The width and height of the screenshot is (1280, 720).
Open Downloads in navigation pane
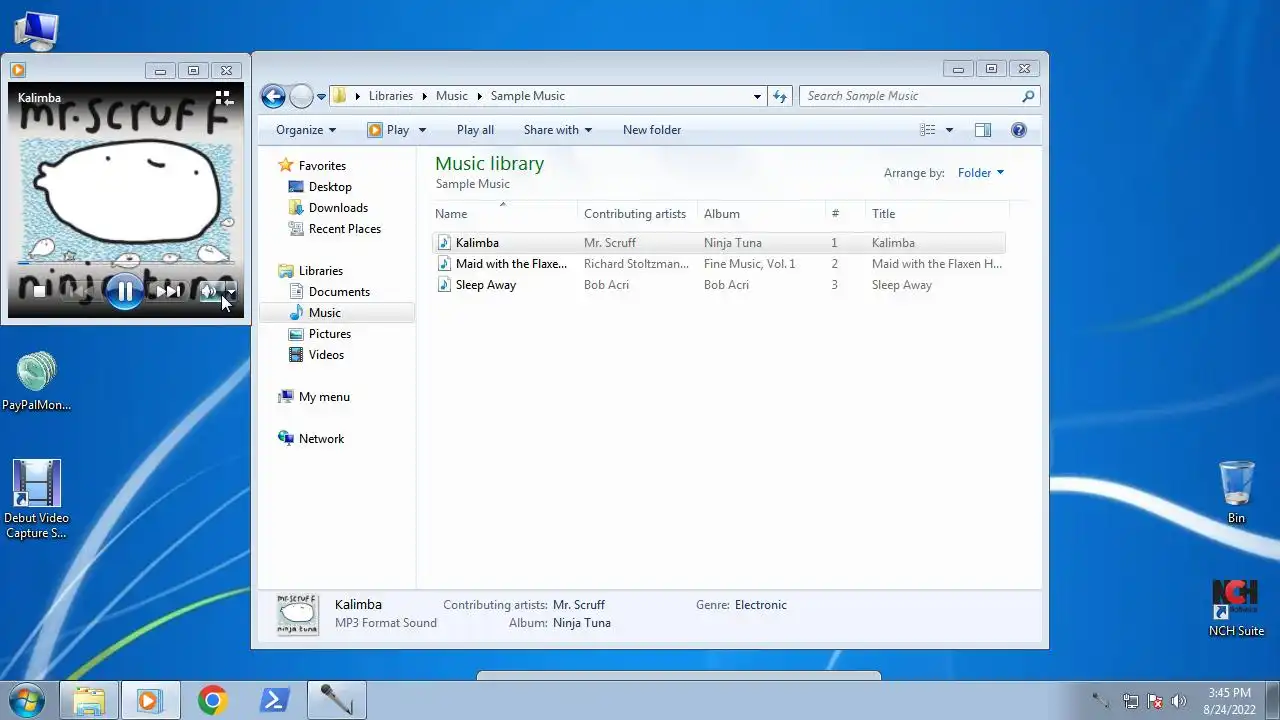click(328, 208)
